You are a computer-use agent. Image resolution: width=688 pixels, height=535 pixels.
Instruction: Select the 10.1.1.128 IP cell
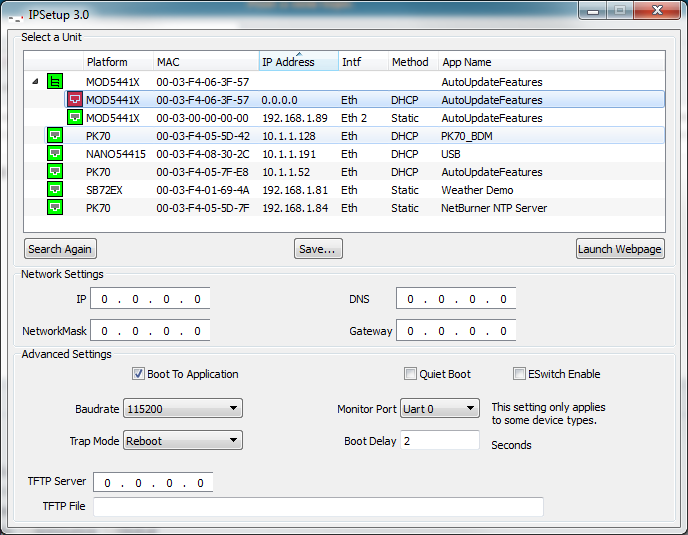click(x=289, y=136)
